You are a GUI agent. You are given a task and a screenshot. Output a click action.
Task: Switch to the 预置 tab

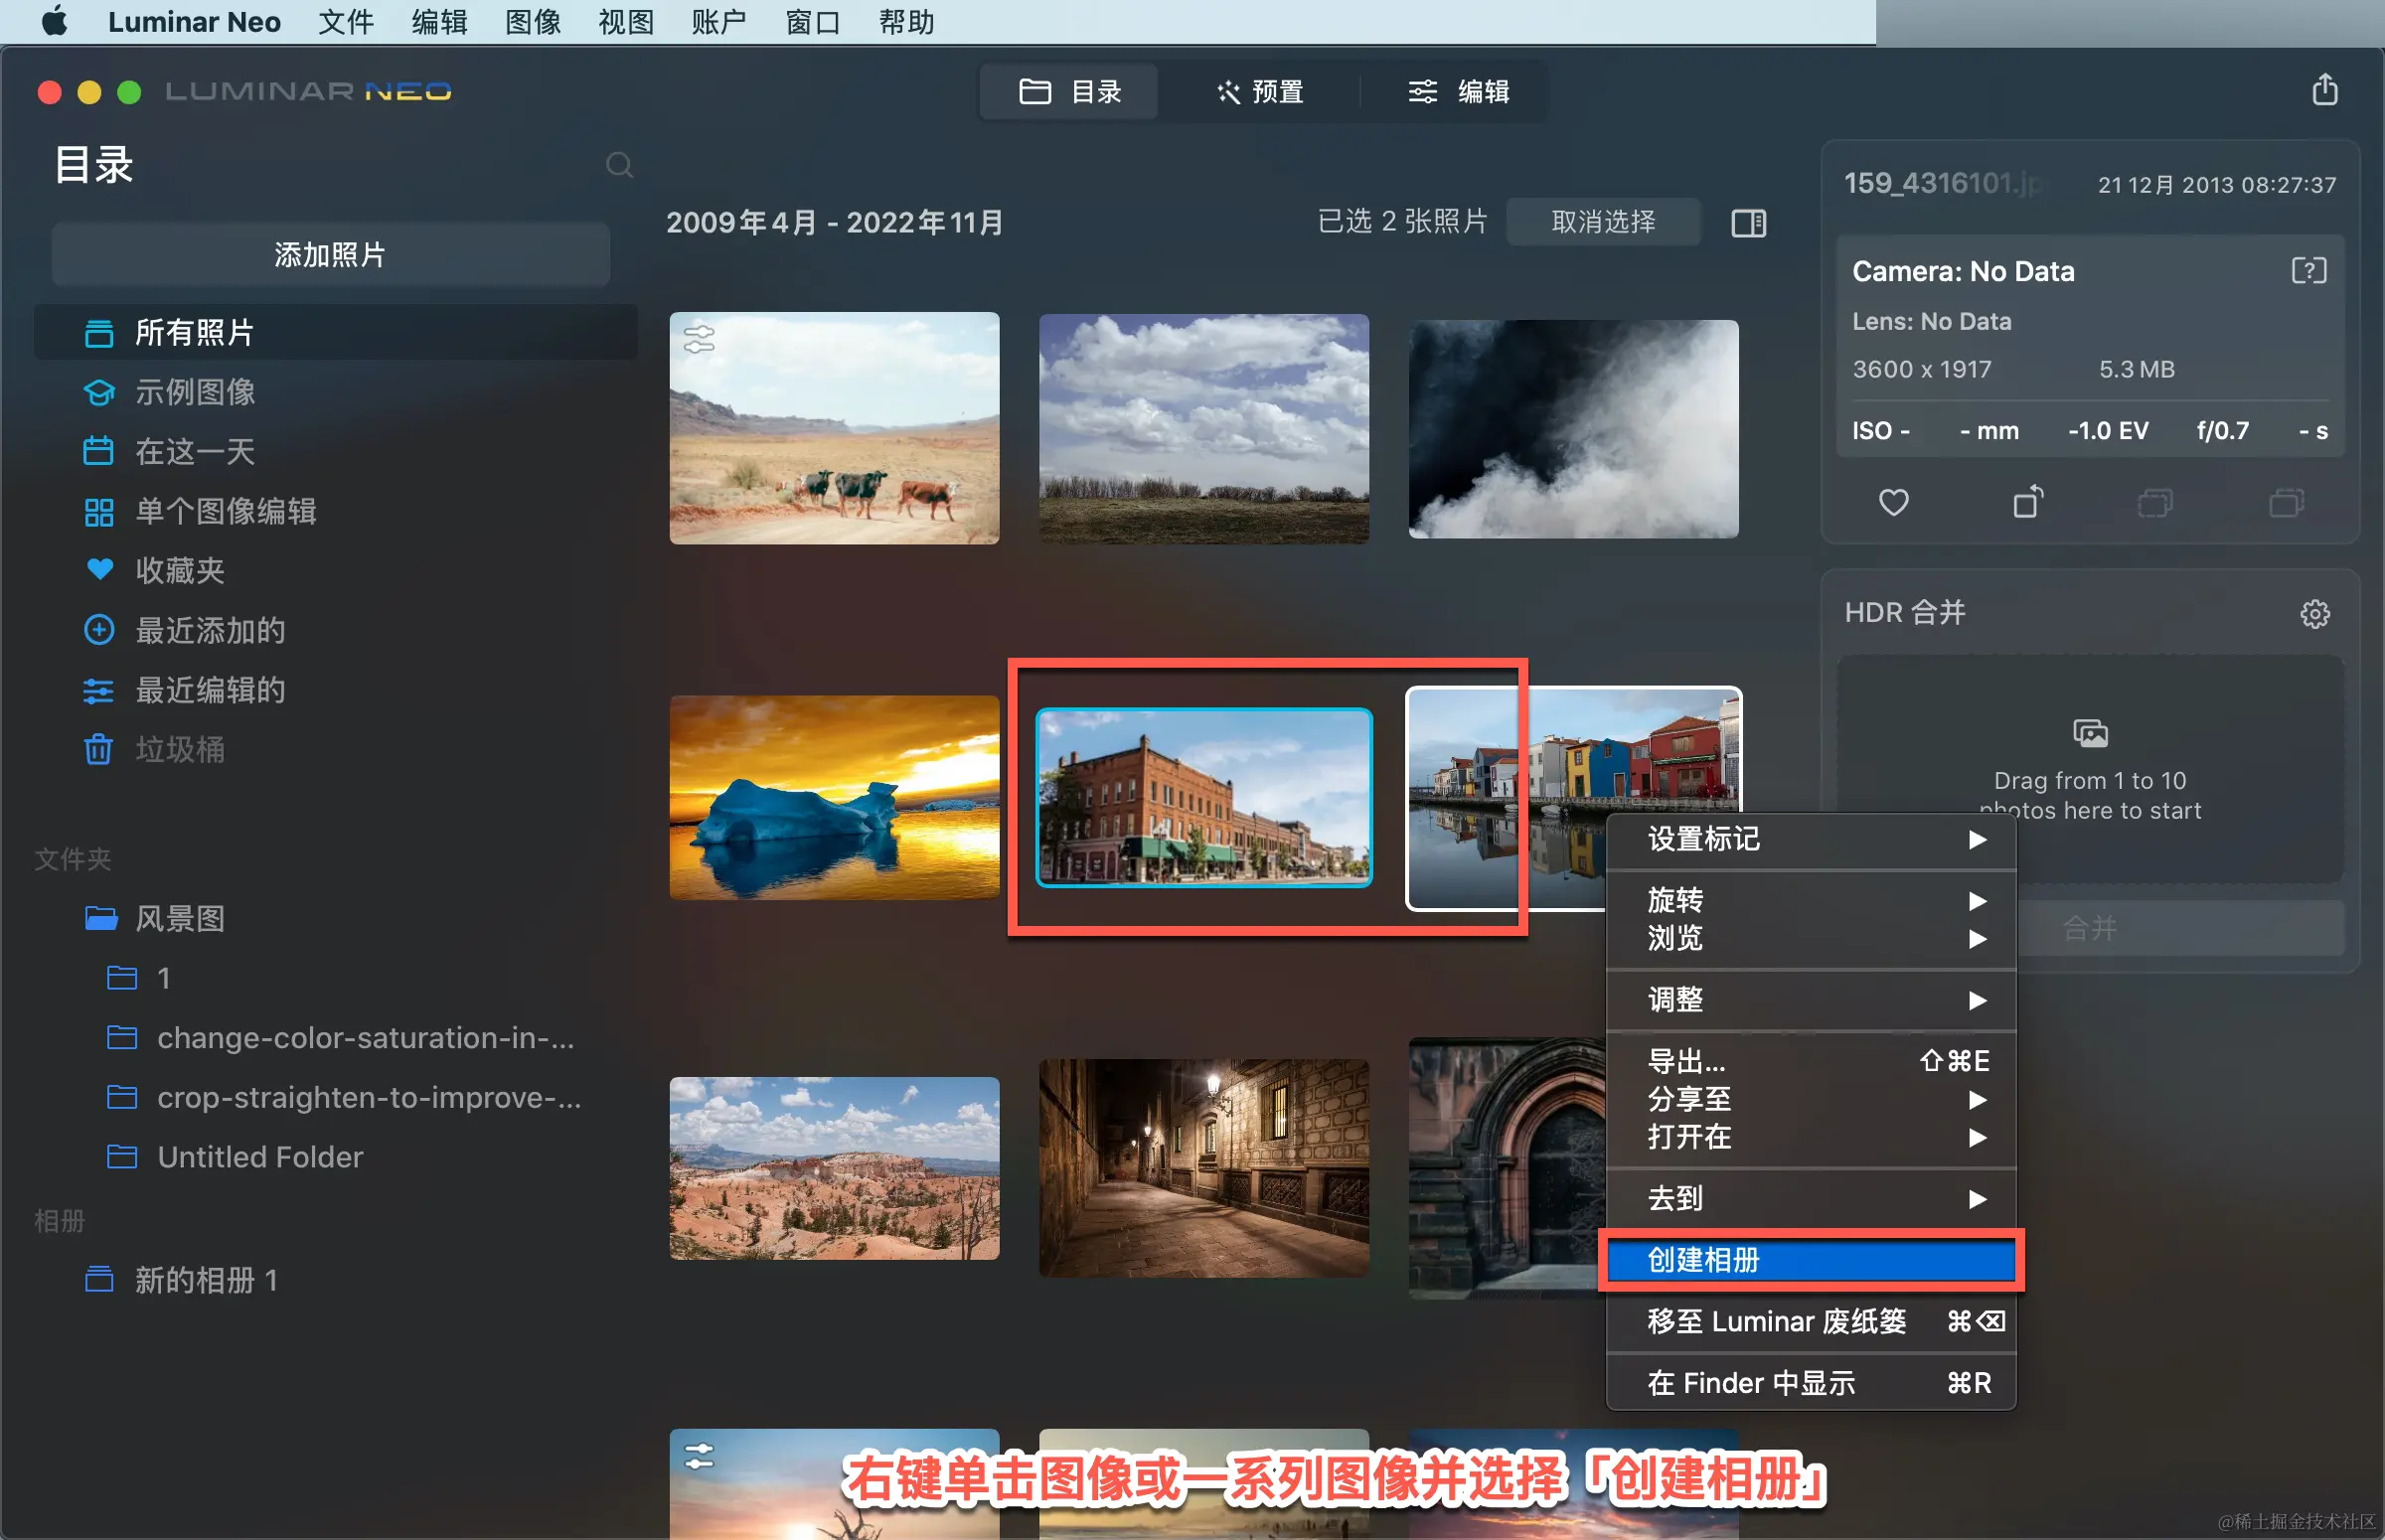coord(1260,92)
